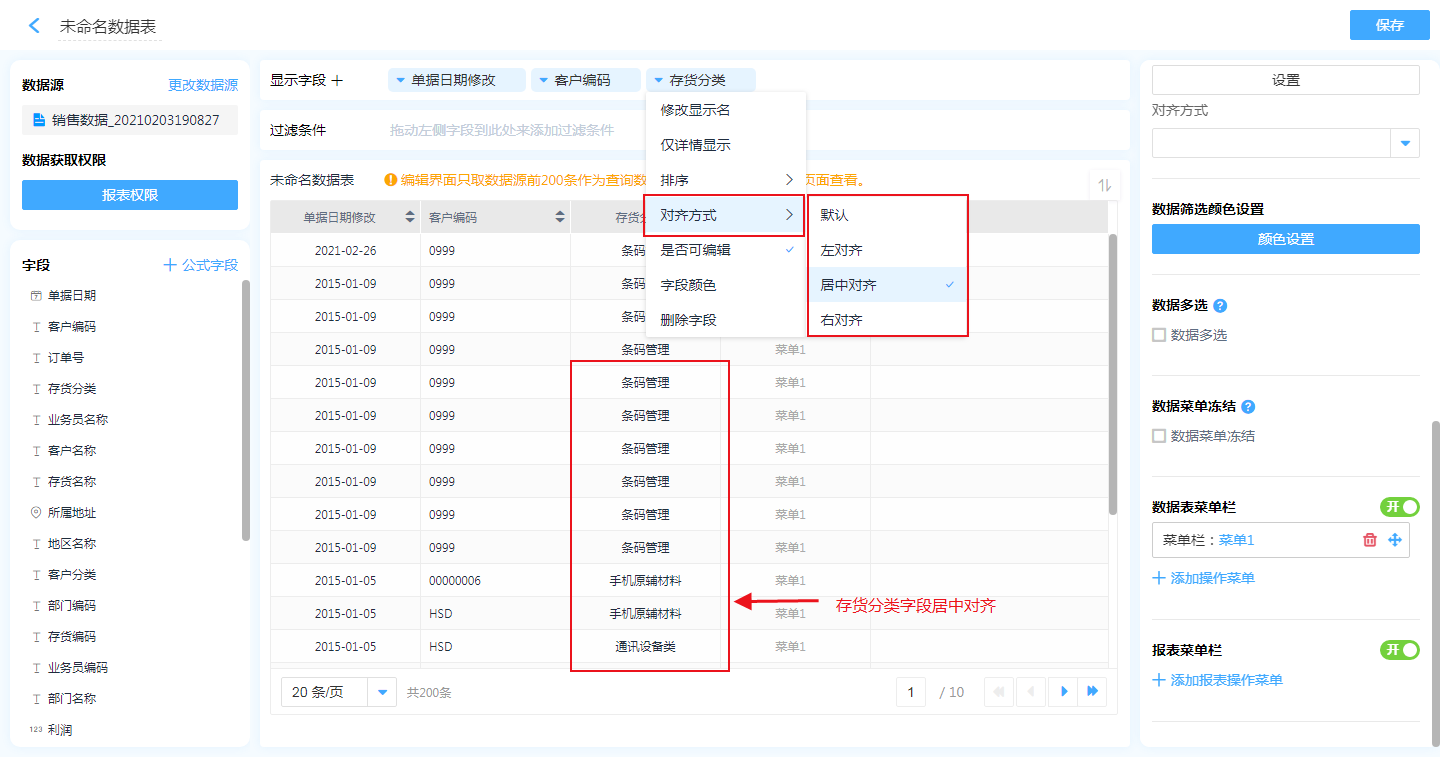Enable the 数据菜单冻结 checkbox
Viewport: 1440px width, 757px height.
(1159, 436)
